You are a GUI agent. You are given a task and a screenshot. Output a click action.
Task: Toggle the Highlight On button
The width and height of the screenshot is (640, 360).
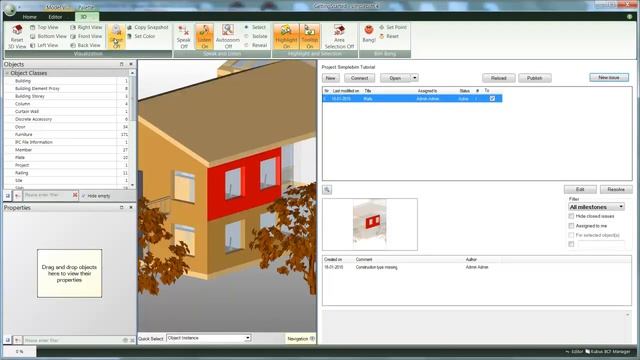click(286, 36)
